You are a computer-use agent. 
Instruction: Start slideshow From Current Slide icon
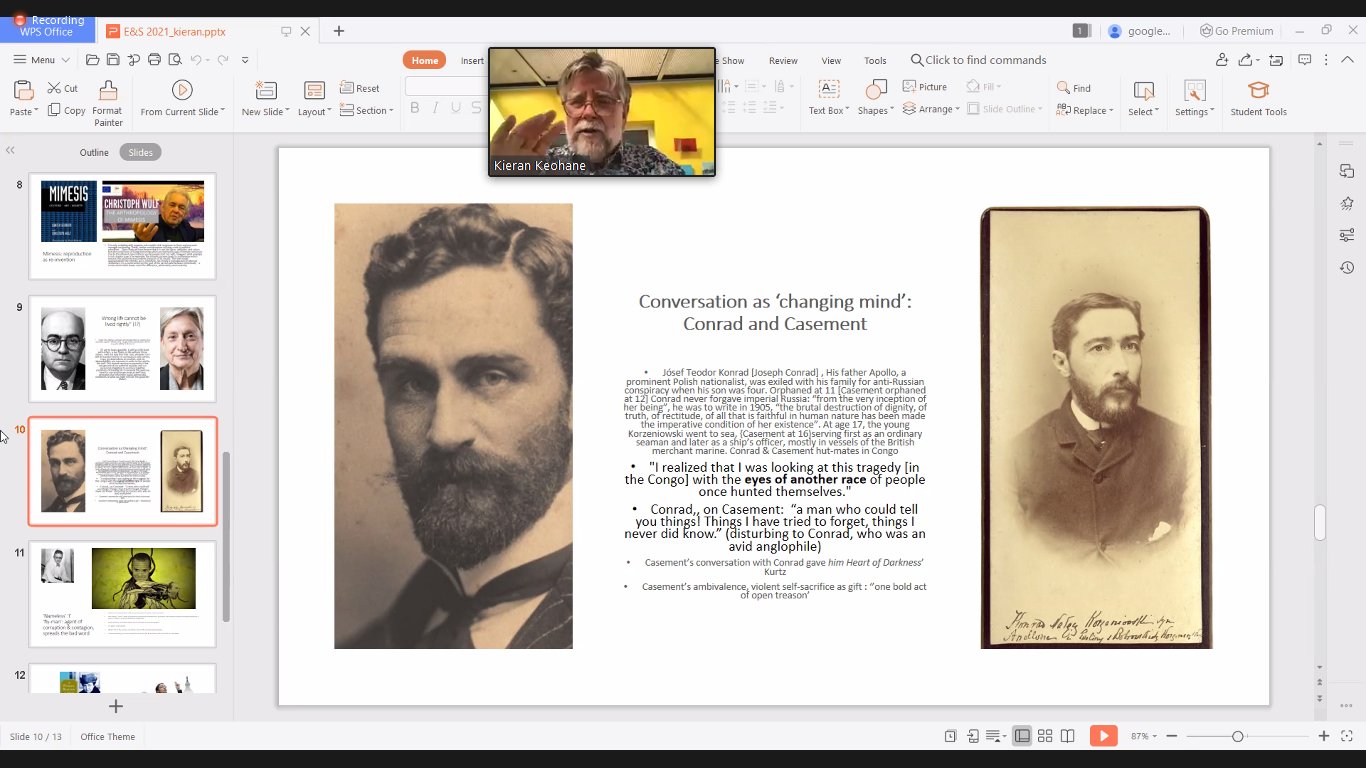(182, 90)
